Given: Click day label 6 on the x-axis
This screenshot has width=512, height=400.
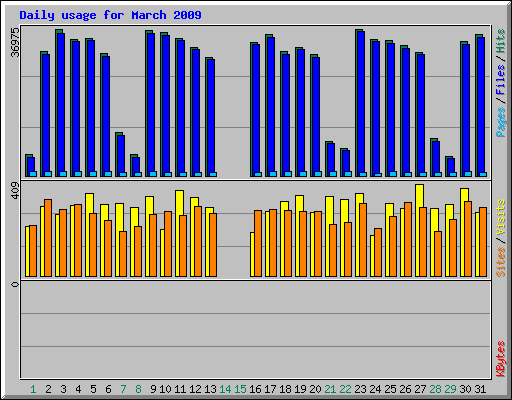Looking at the screenshot, I should coord(108,389).
